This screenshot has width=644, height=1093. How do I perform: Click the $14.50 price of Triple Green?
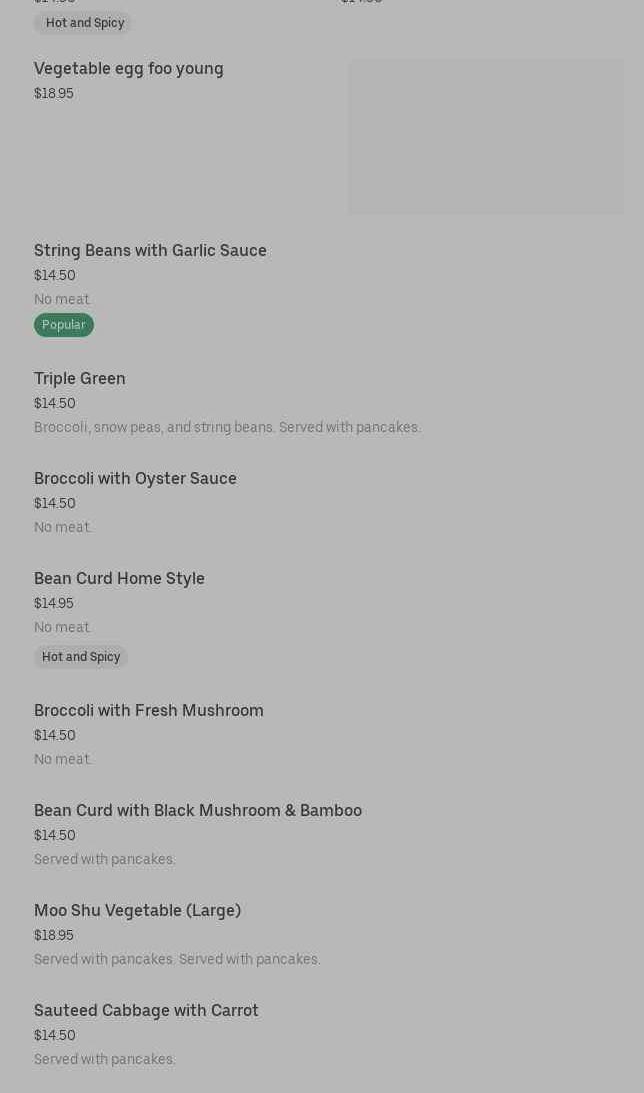click(55, 403)
